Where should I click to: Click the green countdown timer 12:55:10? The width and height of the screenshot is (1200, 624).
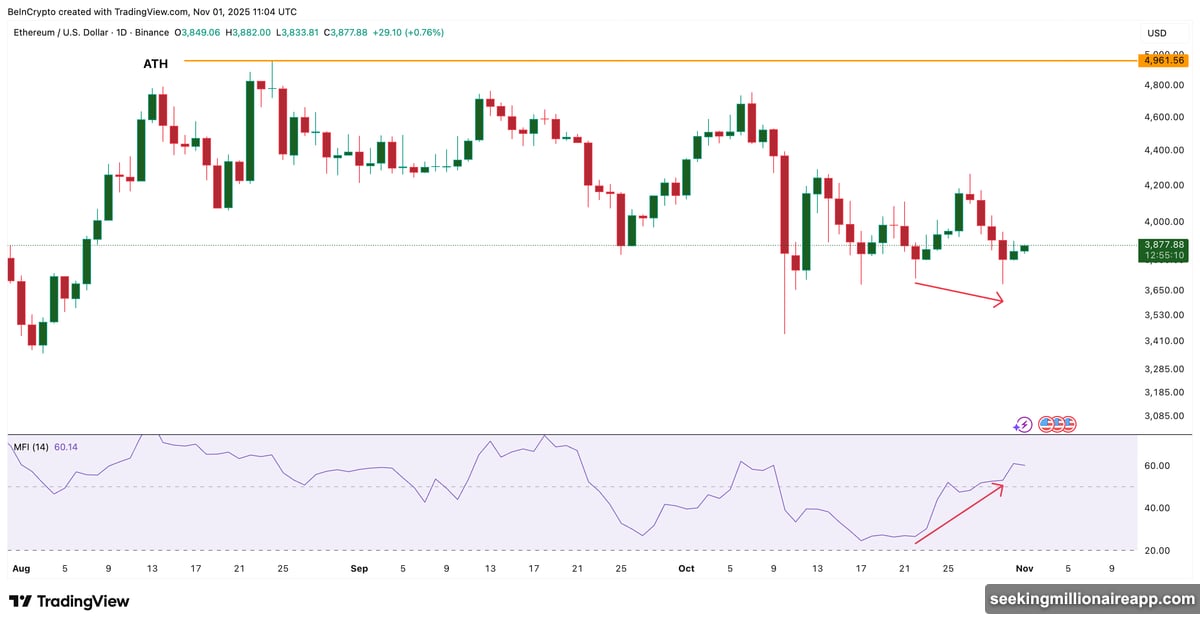click(1163, 255)
